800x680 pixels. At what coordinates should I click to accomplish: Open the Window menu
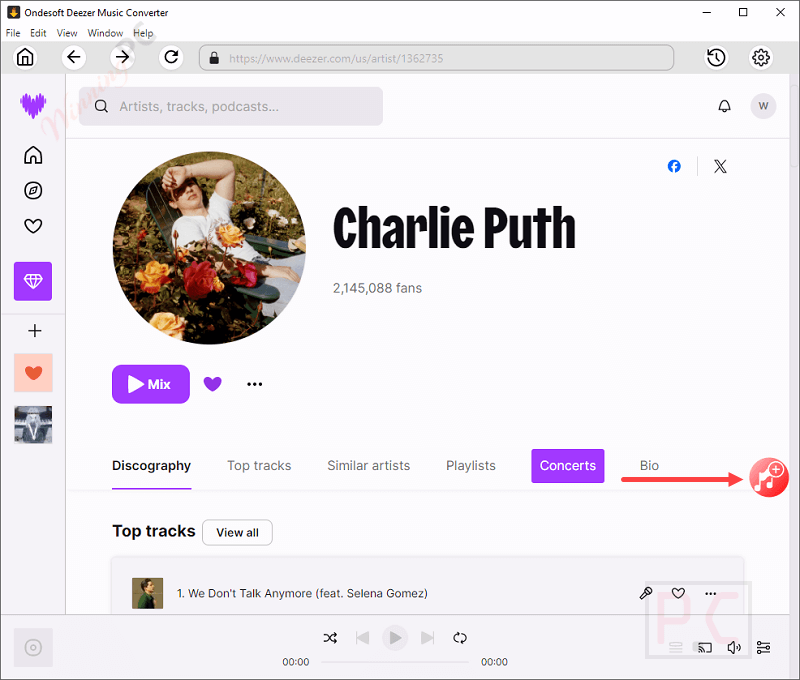(x=105, y=33)
